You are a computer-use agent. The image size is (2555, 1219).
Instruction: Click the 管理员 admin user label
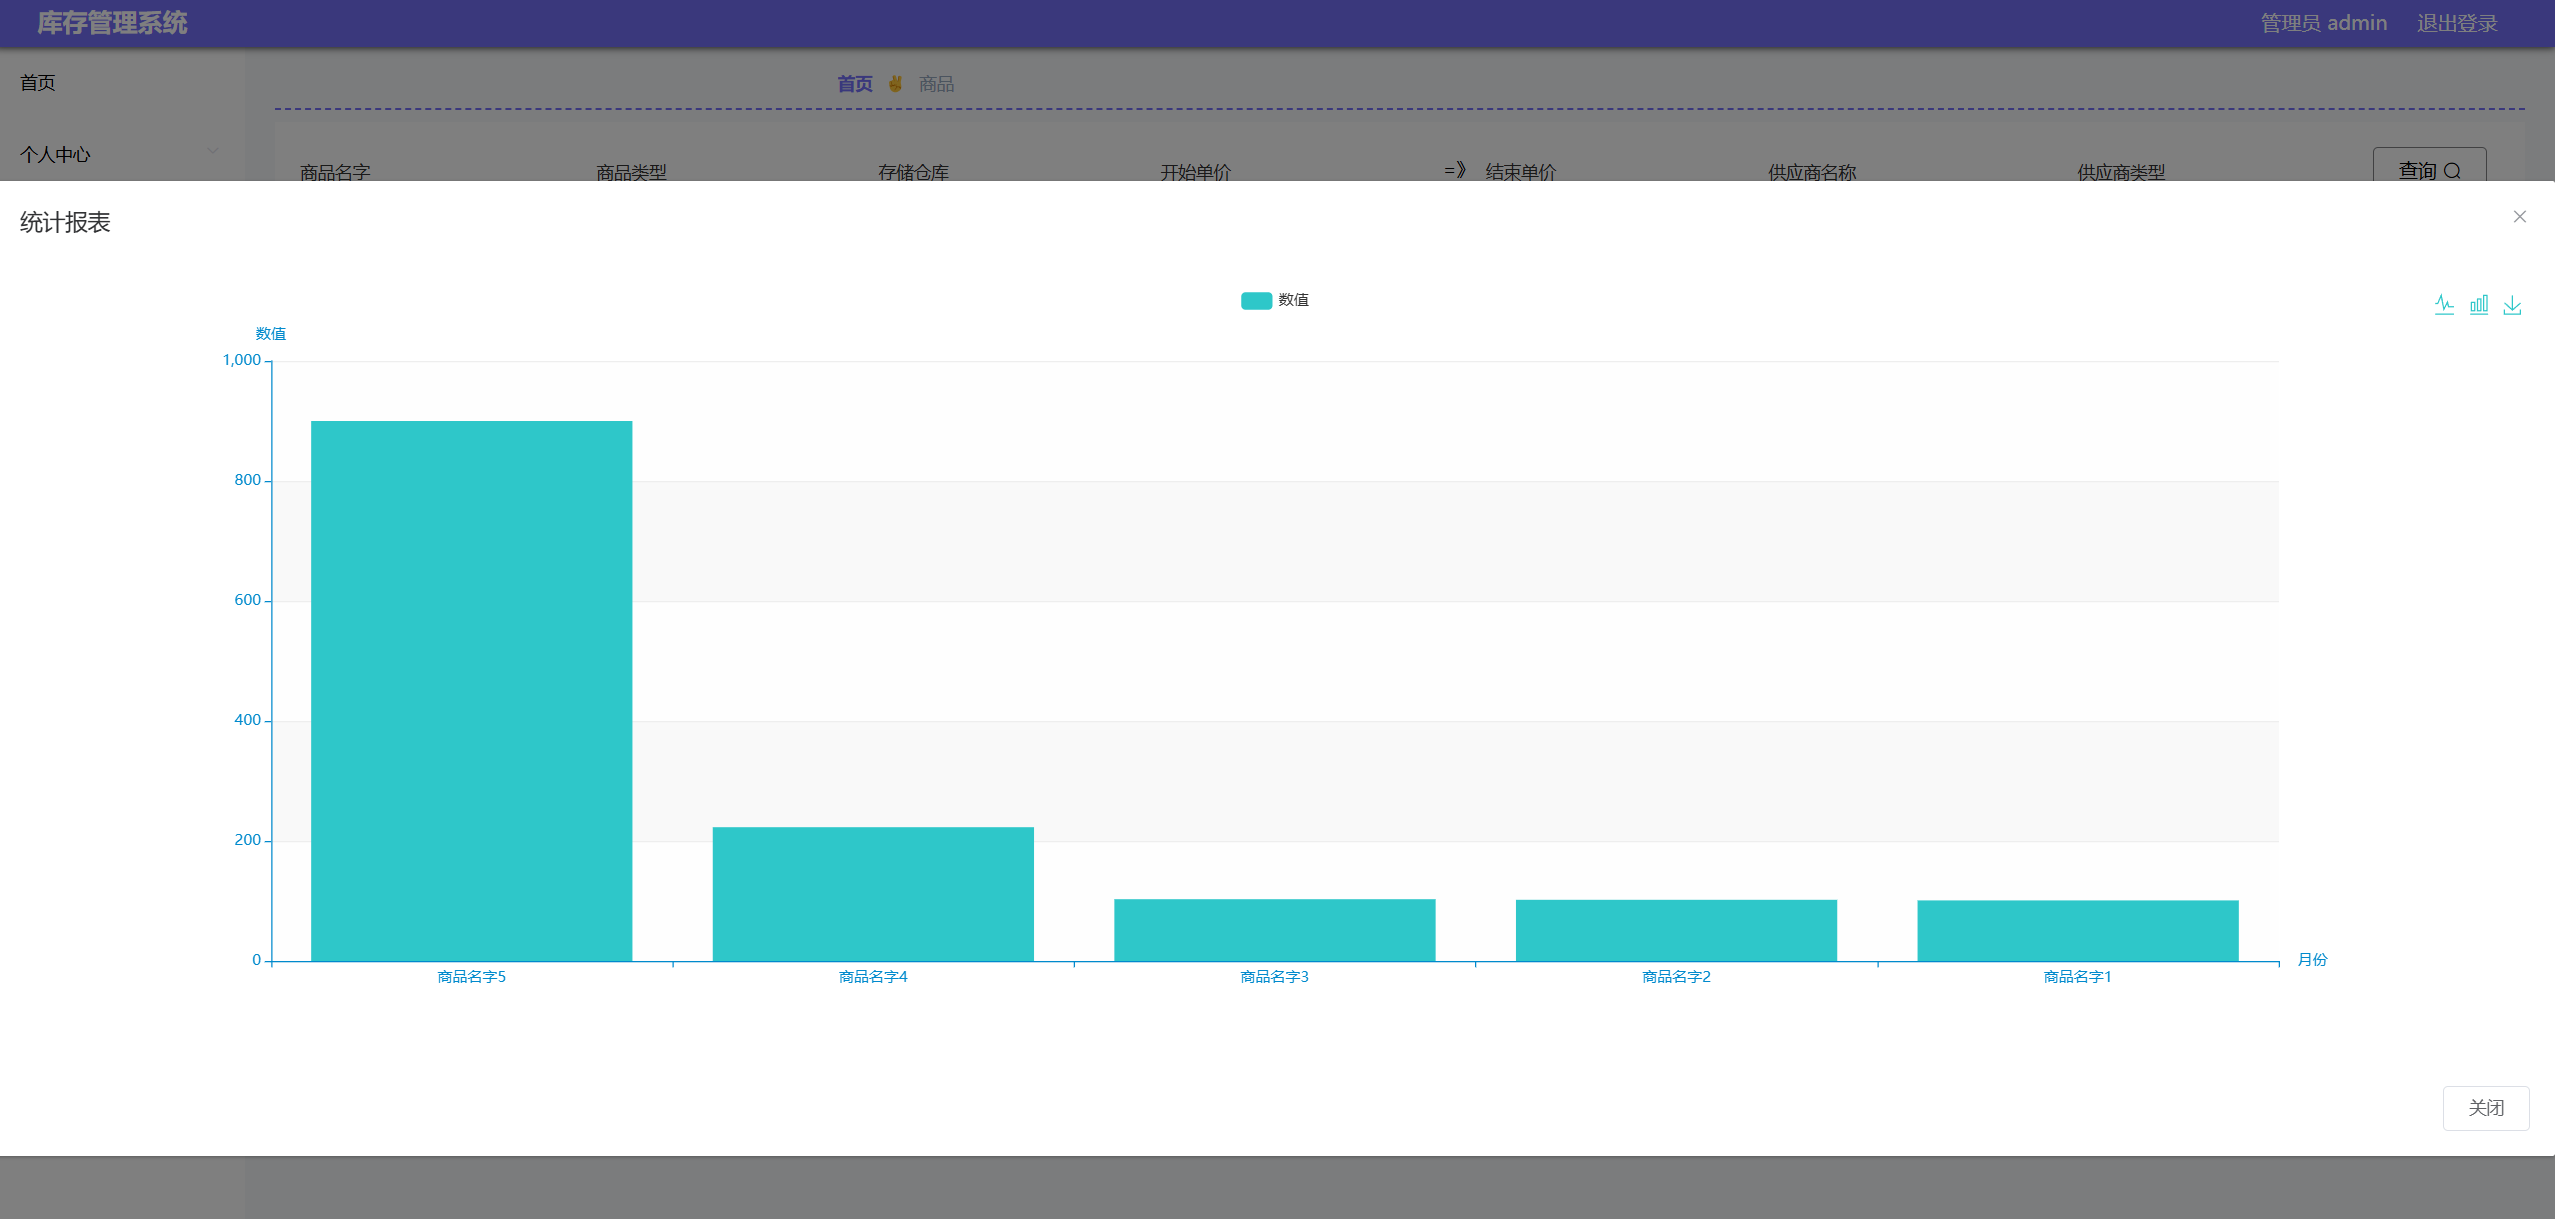(x=2323, y=23)
